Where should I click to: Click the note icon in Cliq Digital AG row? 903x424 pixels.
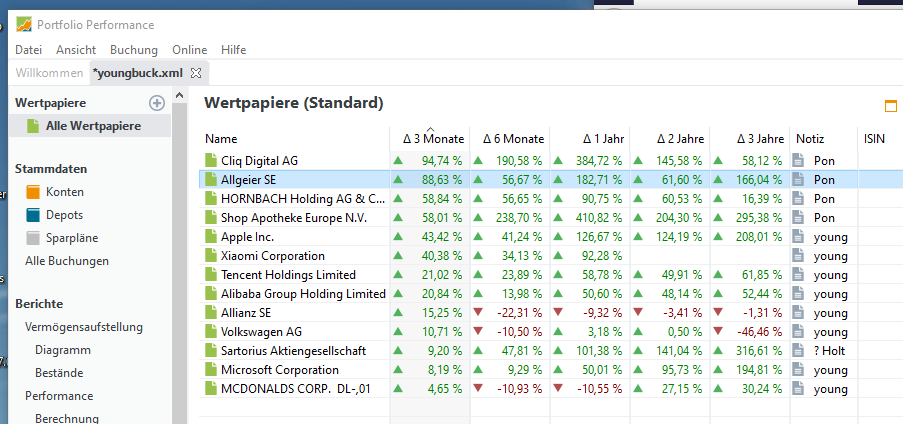798,161
